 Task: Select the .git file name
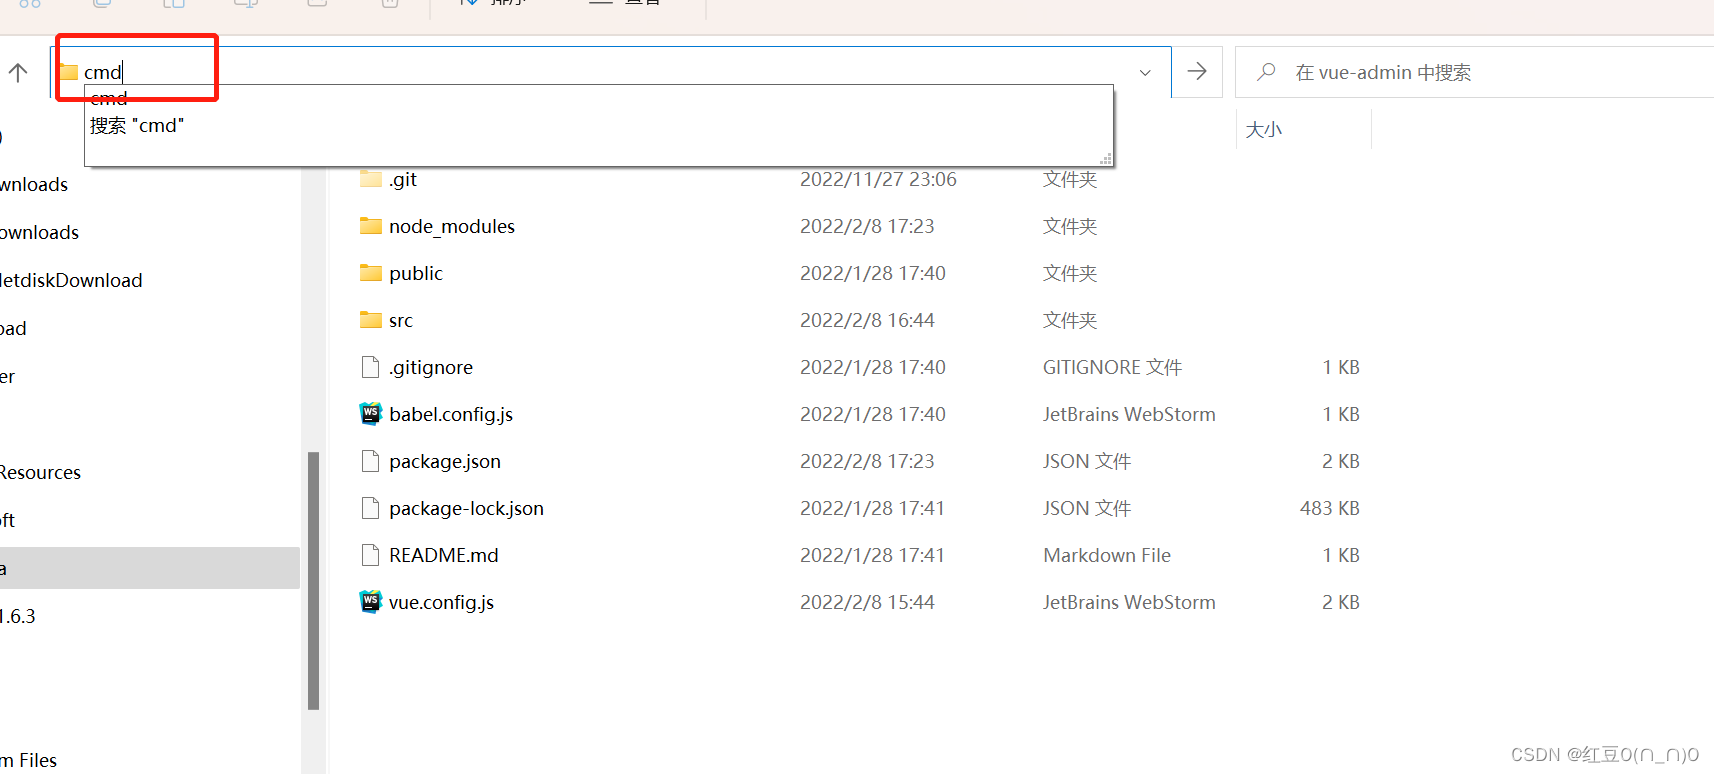[x=403, y=180]
